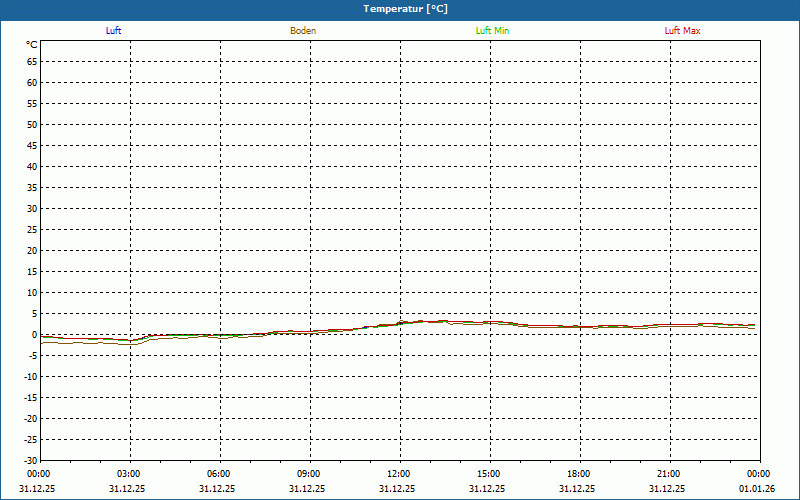This screenshot has width=800, height=500.
Task: Click the Boden legend label
Action: [303, 31]
